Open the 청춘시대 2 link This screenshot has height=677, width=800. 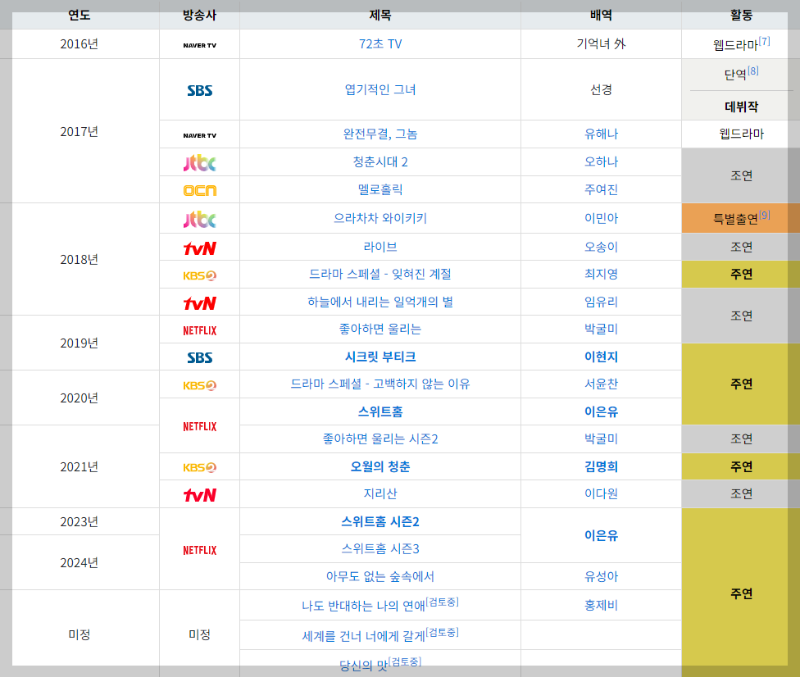click(380, 162)
